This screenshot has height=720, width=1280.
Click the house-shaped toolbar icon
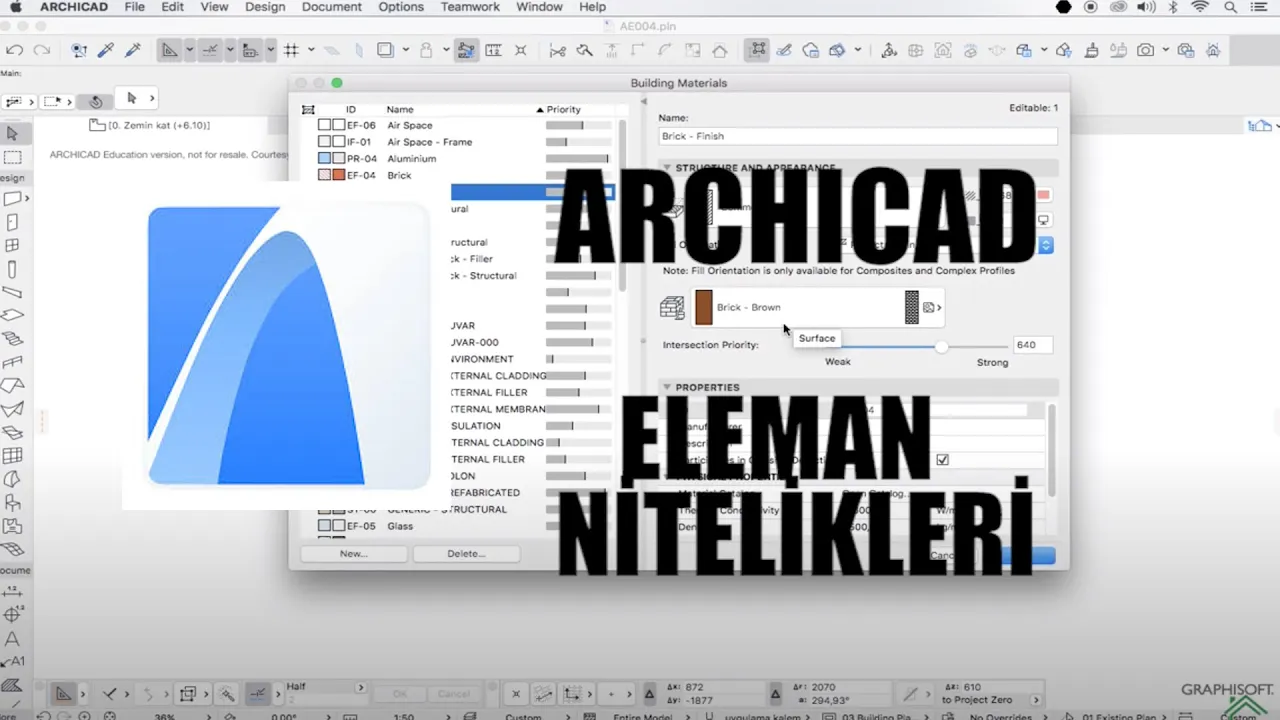(x=720, y=51)
